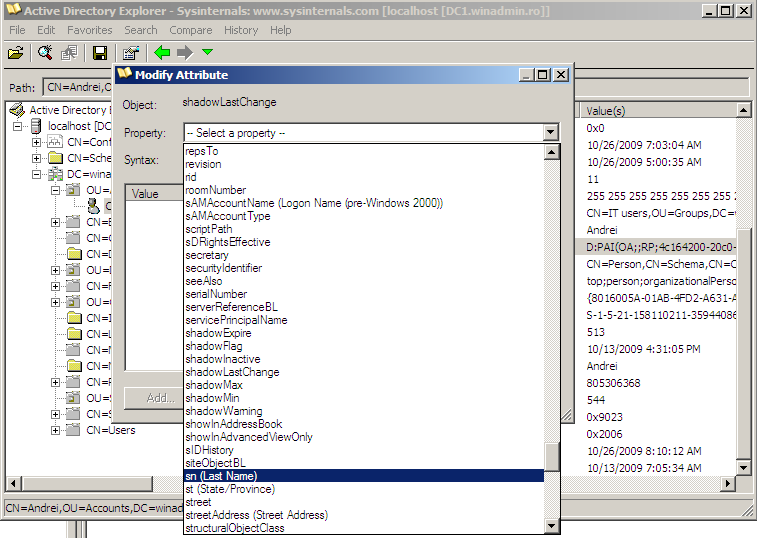The height and width of the screenshot is (538, 757).
Task: Click attribute list scroll down arrow
Action: tap(743, 467)
